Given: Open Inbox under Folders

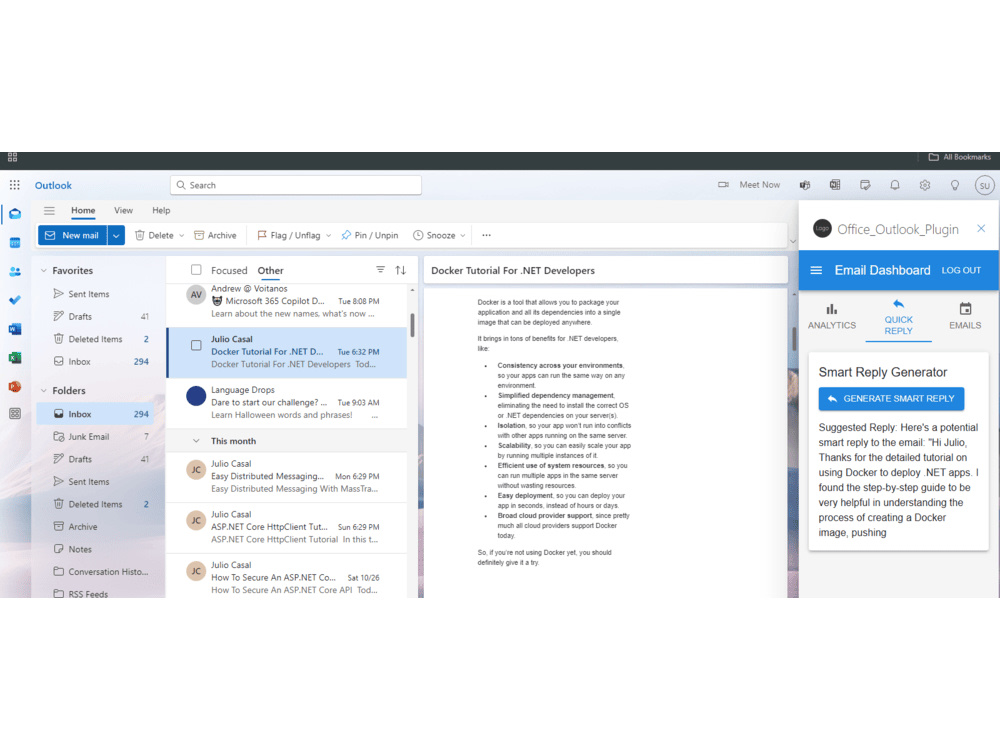Looking at the screenshot, I should [95, 414].
